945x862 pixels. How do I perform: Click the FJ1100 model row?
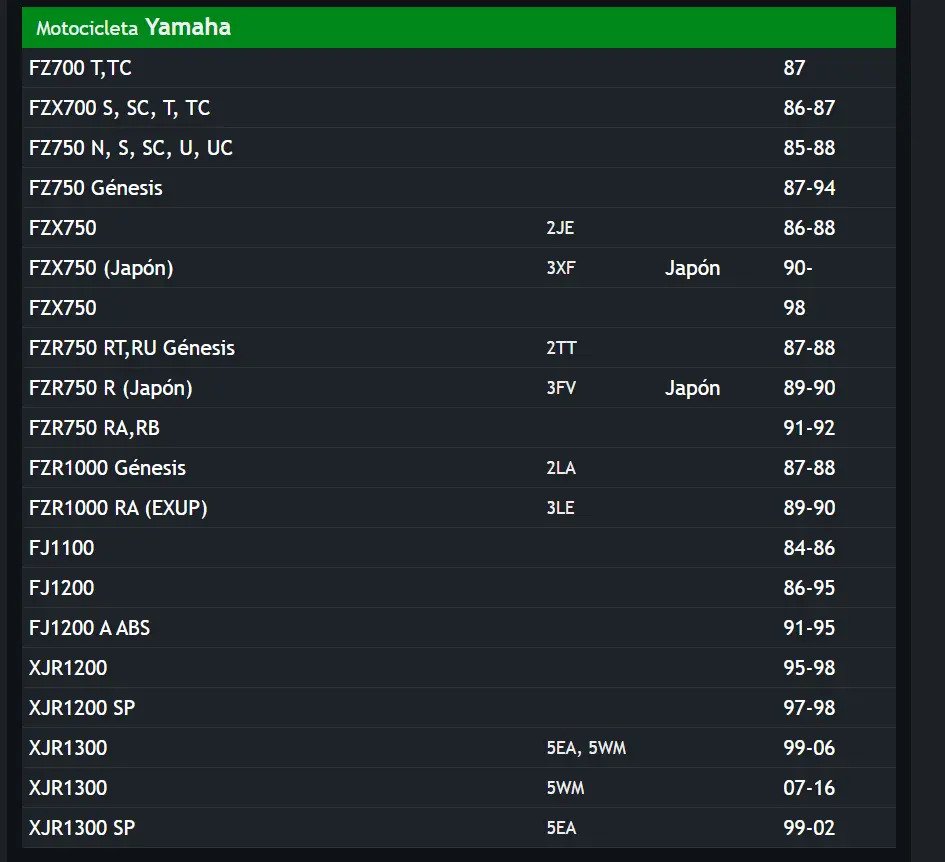(459, 548)
